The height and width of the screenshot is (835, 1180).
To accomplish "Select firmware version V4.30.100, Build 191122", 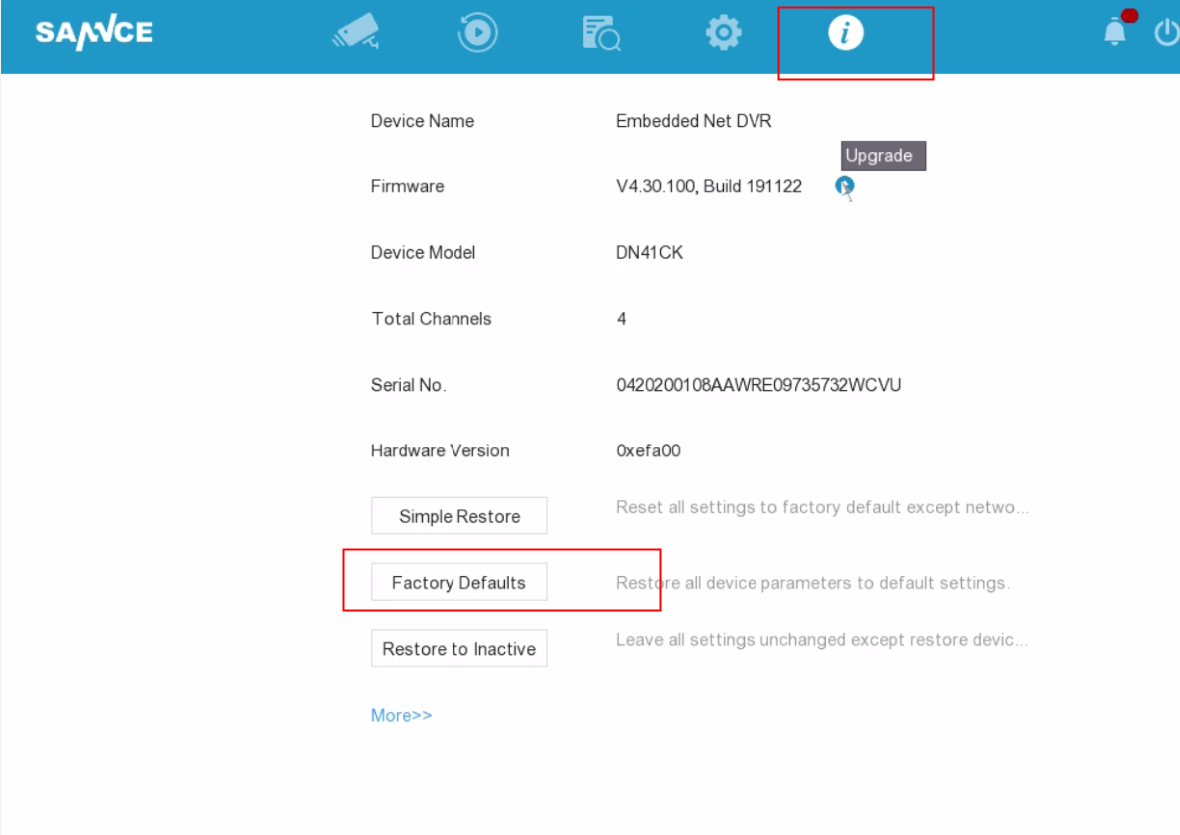I will point(709,187).
